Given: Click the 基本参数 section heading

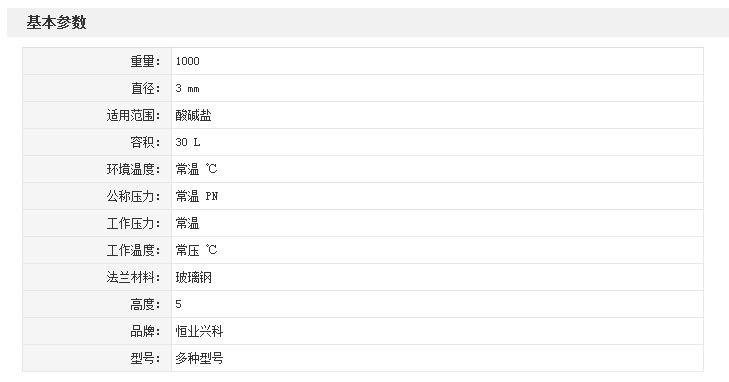Looking at the screenshot, I should 56,22.
